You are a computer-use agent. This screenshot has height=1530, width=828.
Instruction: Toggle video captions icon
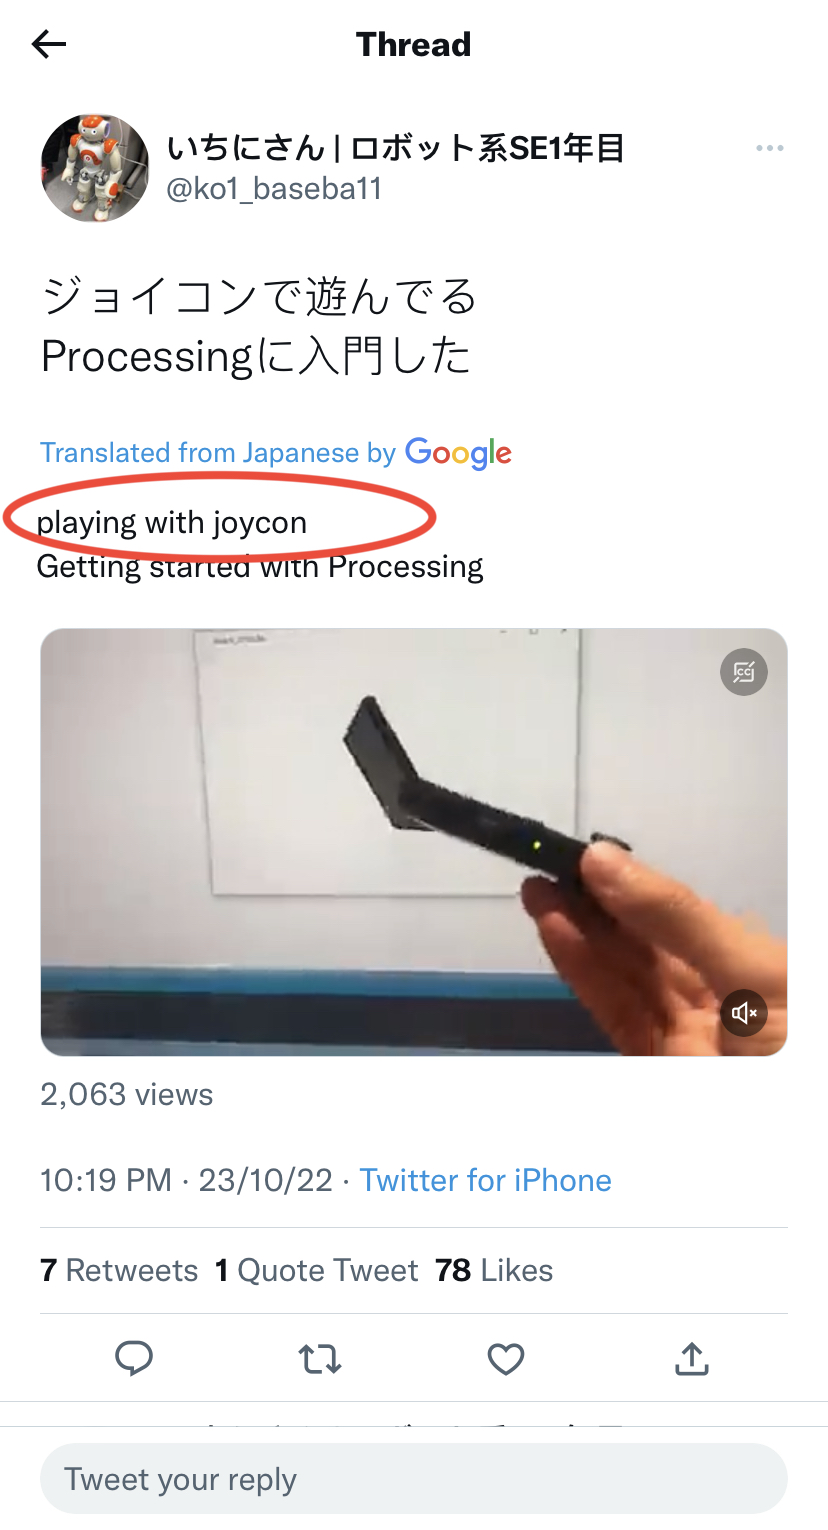[x=744, y=671]
